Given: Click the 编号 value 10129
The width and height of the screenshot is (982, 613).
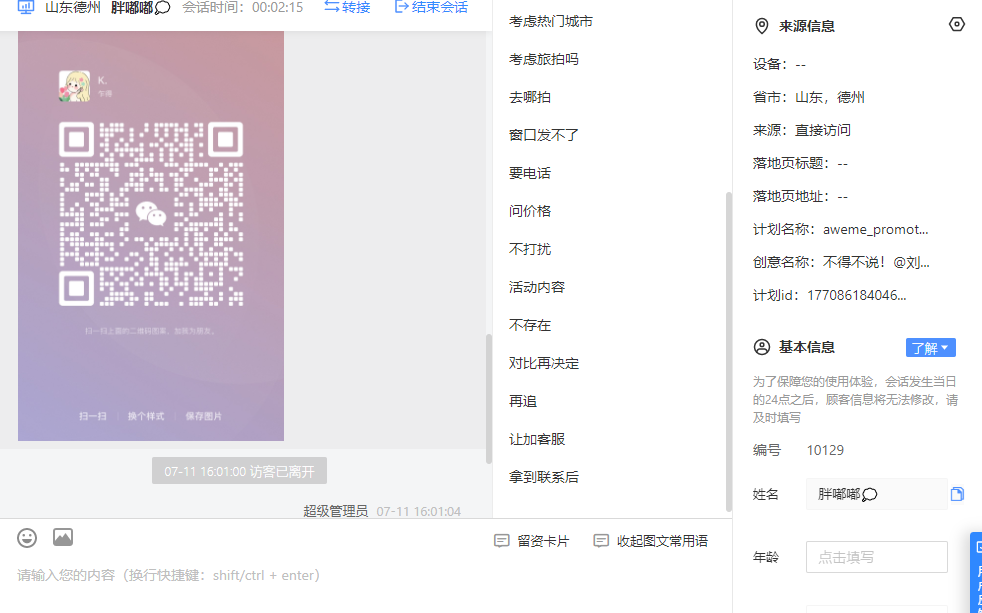Looking at the screenshot, I should pos(825,450).
